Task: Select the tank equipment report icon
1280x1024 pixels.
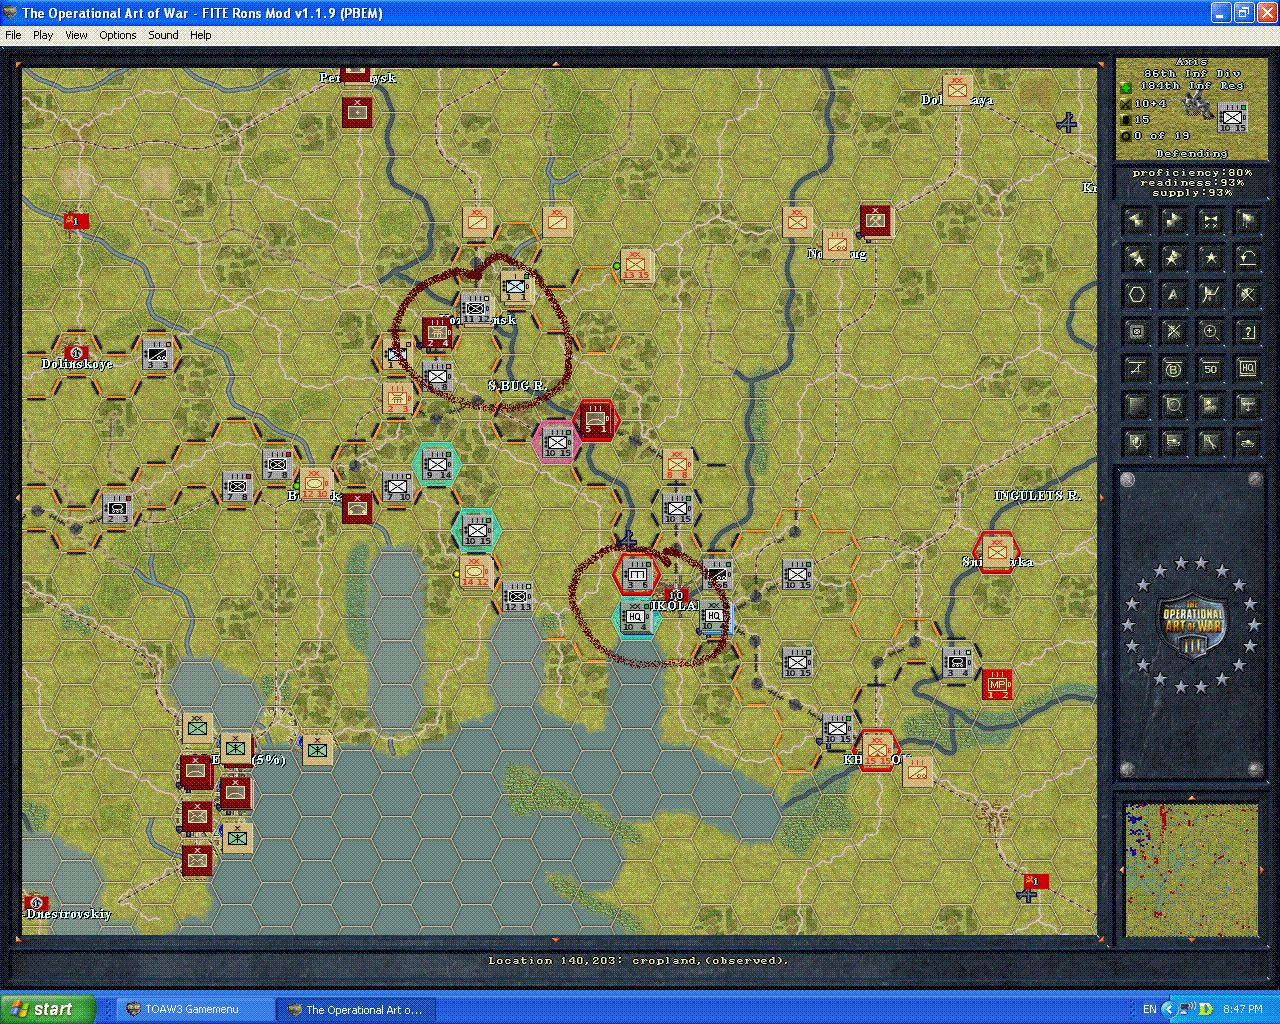Action: pyautogui.click(x=1247, y=443)
